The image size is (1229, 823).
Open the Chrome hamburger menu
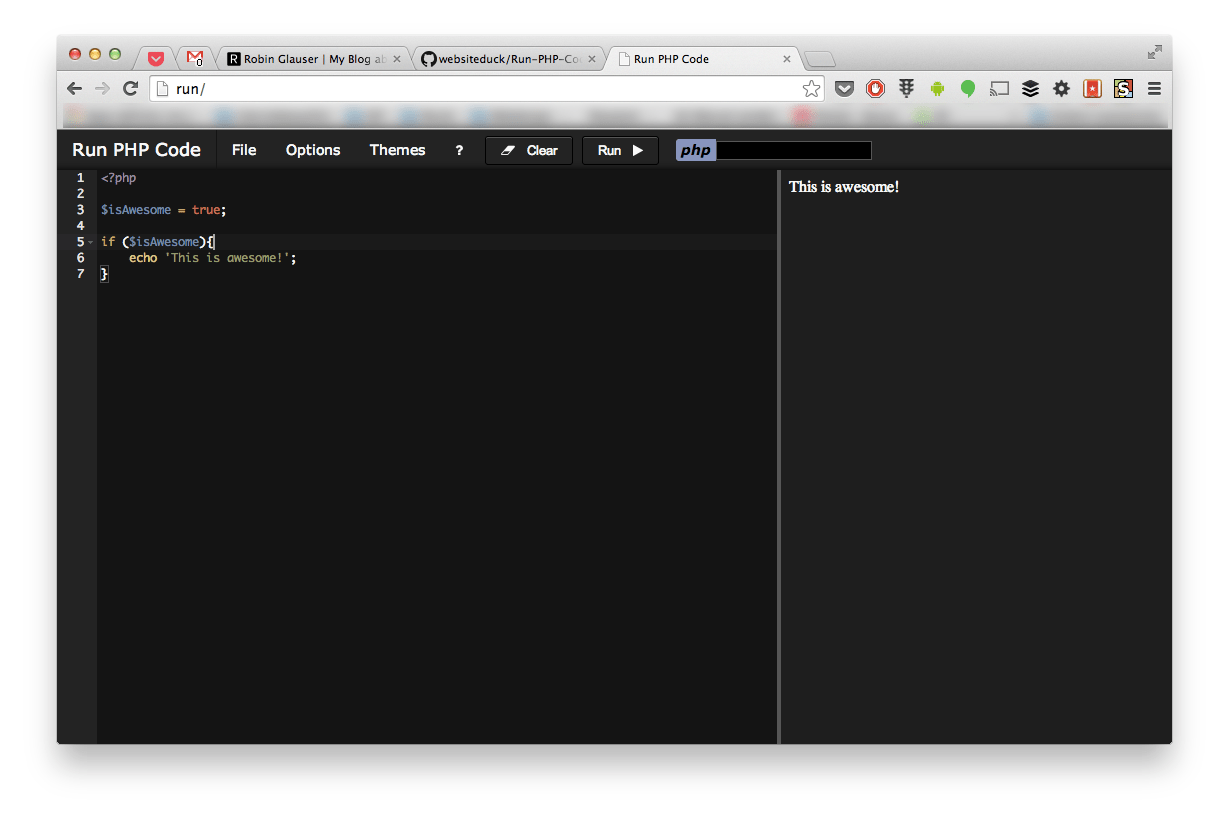click(1154, 88)
